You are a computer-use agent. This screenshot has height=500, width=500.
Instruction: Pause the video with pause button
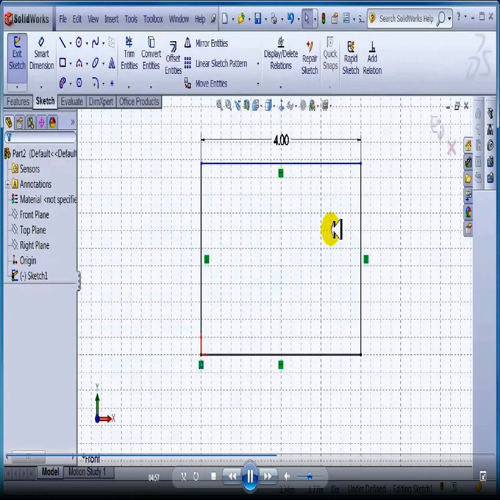click(250, 476)
